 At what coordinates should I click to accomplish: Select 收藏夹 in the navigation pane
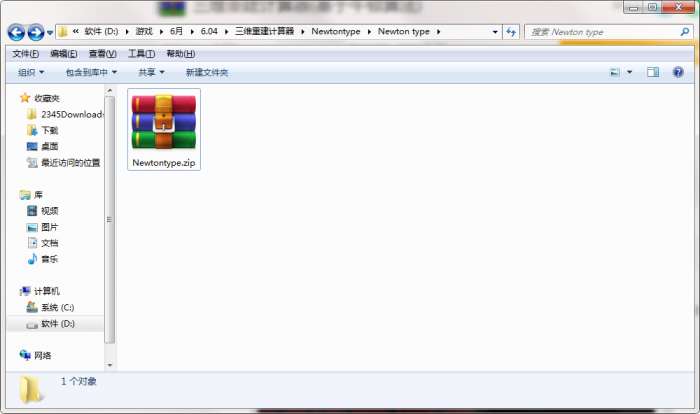[47, 98]
